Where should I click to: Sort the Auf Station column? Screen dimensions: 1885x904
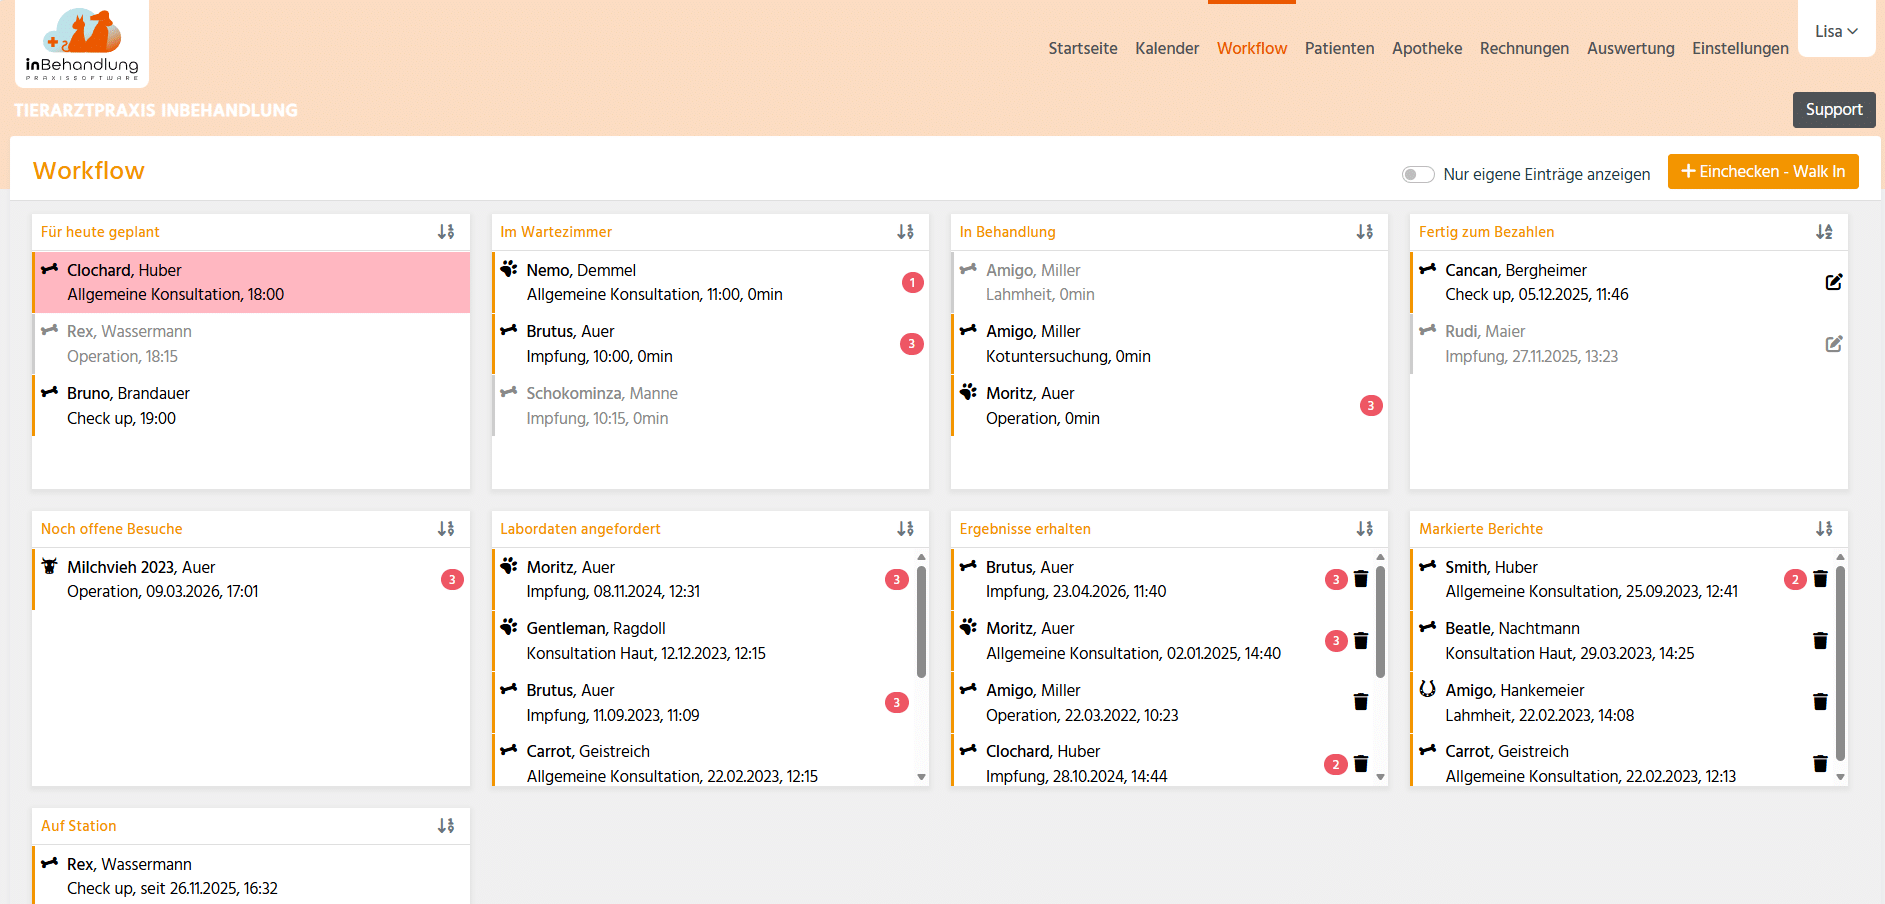[x=446, y=826]
